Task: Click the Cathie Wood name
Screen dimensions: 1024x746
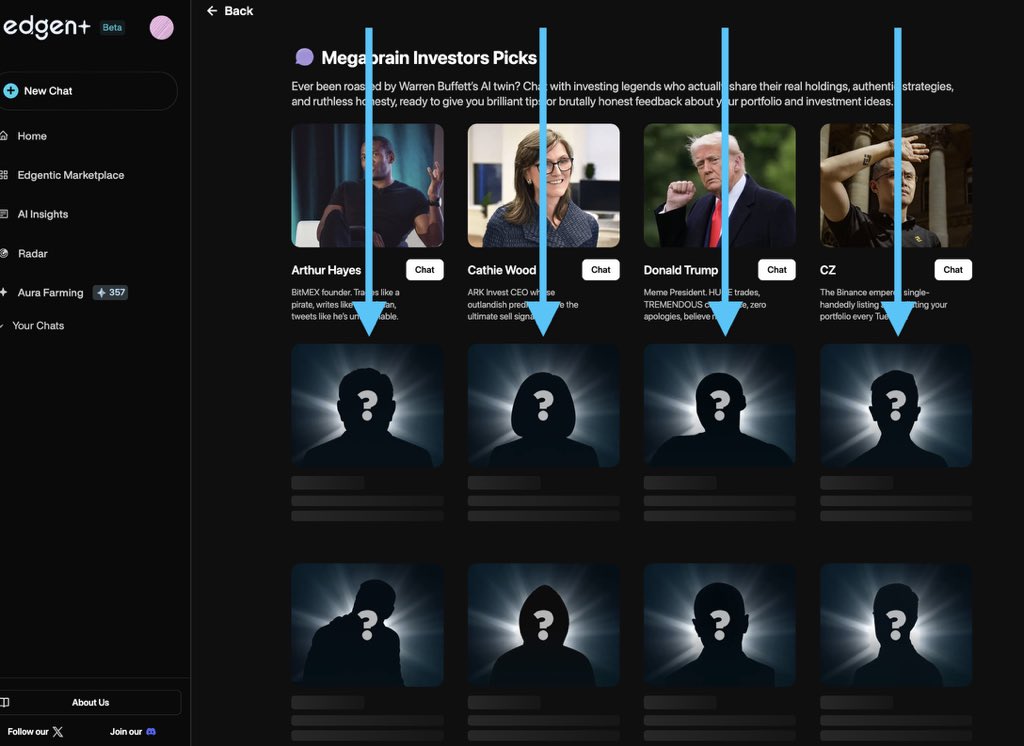Action: click(502, 270)
